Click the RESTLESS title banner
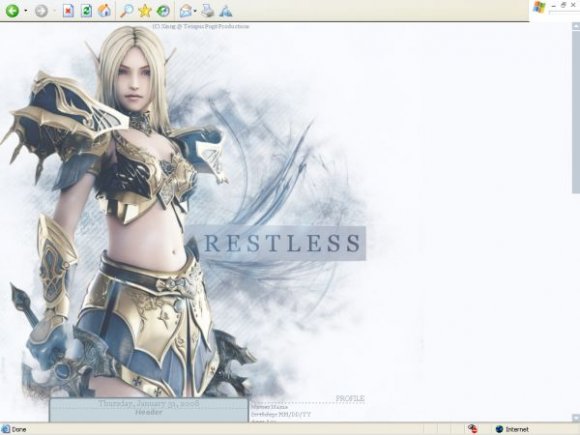This screenshot has width=580, height=435. pyautogui.click(x=276, y=243)
